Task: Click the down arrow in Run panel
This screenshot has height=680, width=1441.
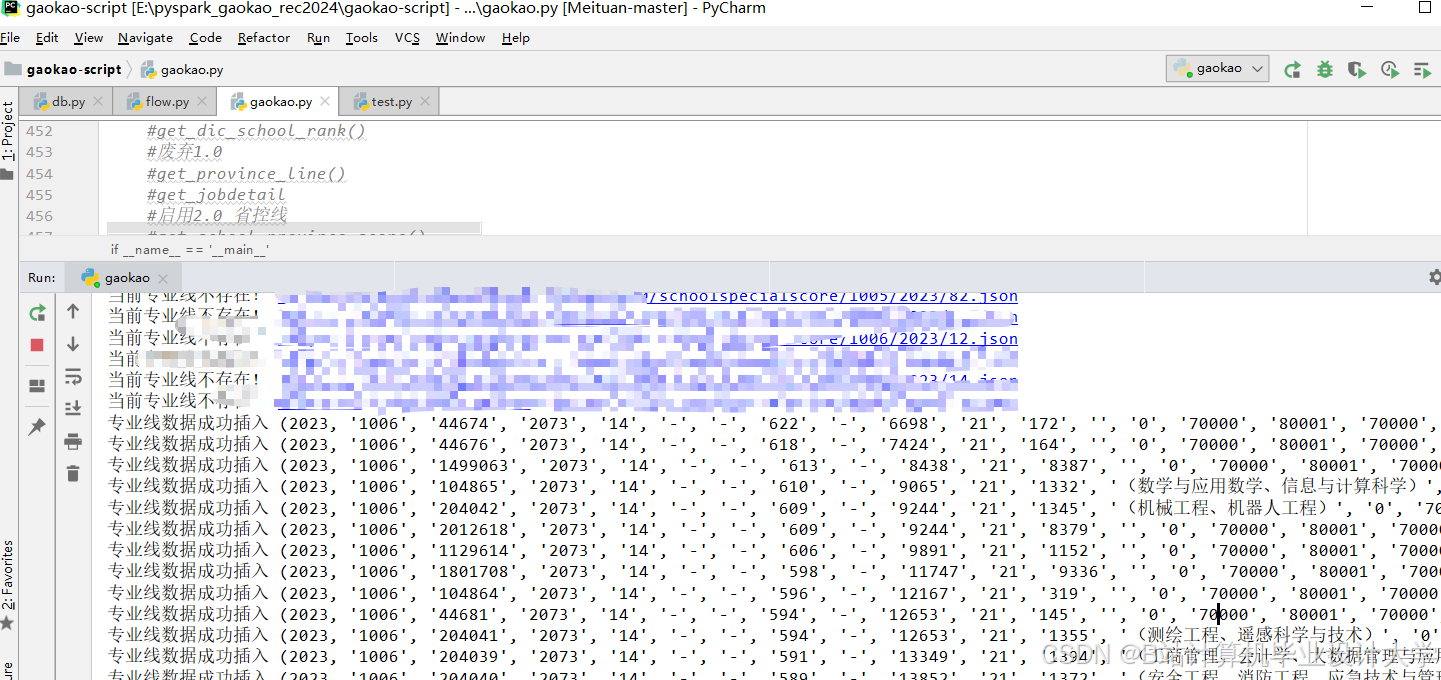Action: pyautogui.click(x=73, y=344)
